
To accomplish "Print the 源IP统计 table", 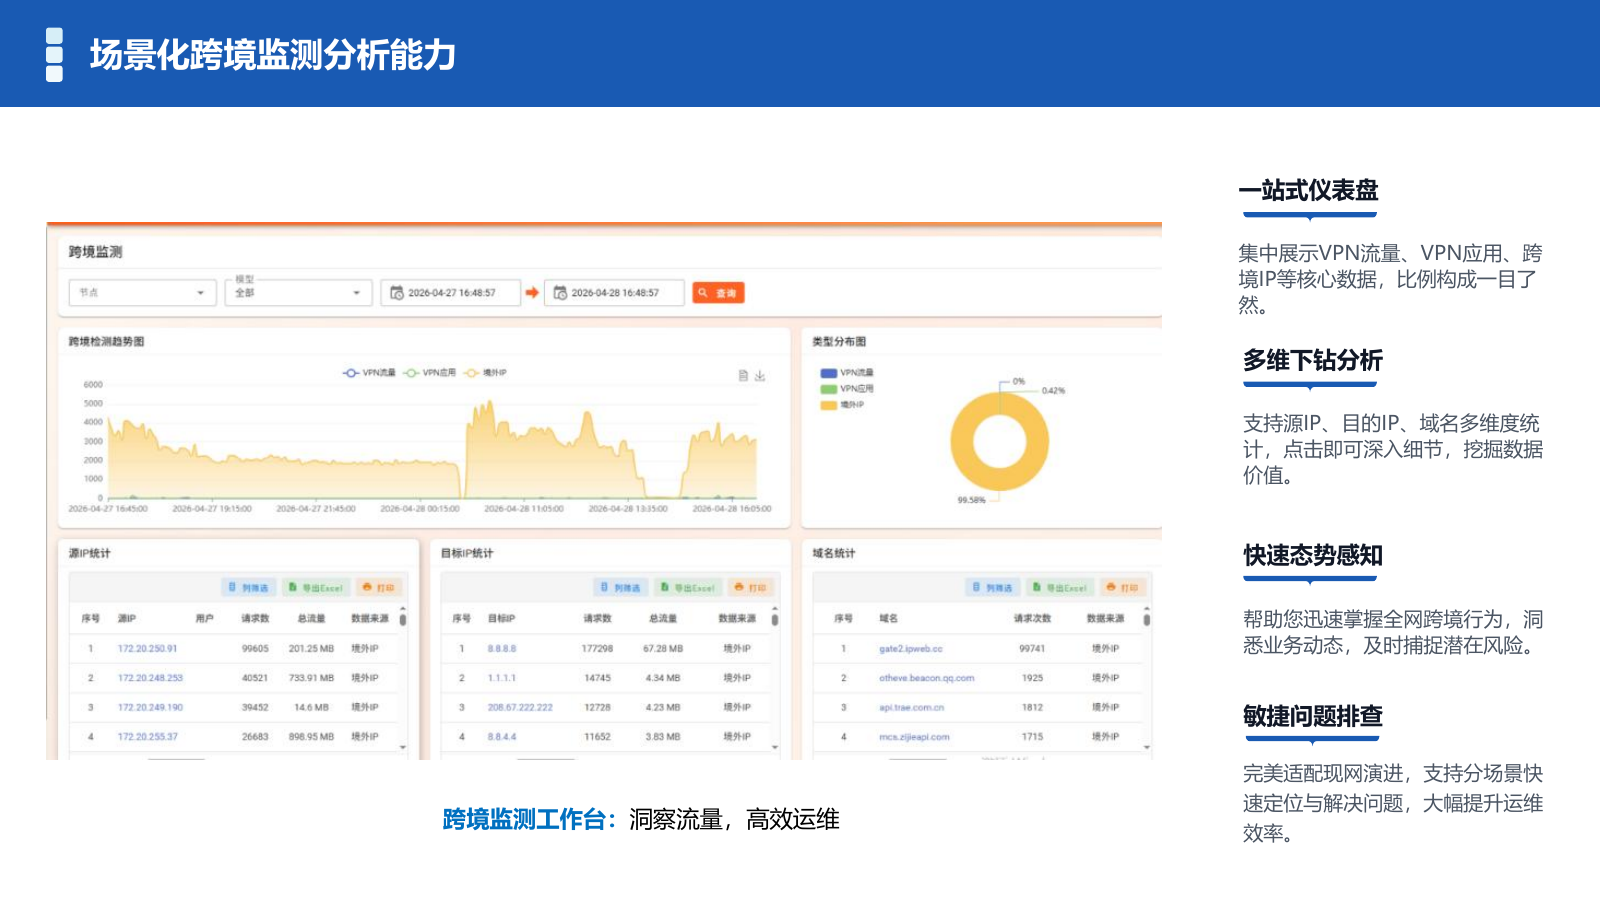I will point(379,588).
